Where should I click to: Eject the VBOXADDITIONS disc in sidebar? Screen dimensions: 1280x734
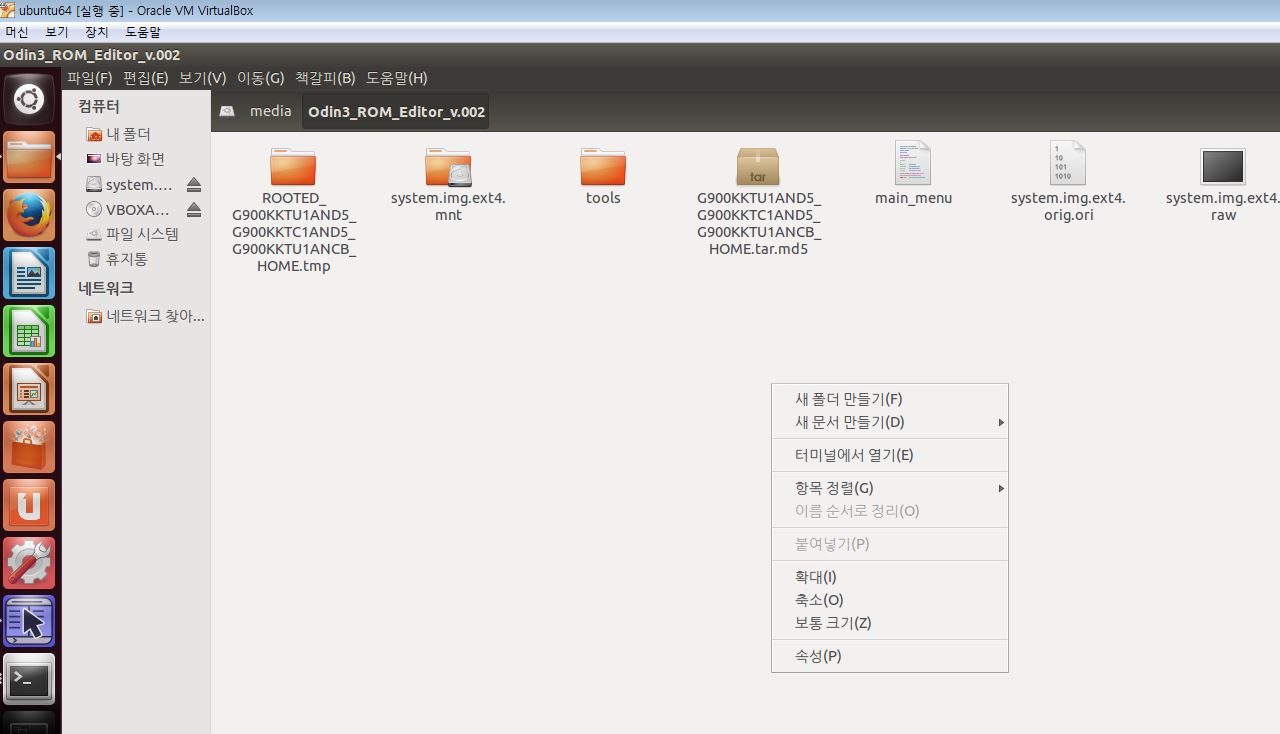tap(194, 210)
